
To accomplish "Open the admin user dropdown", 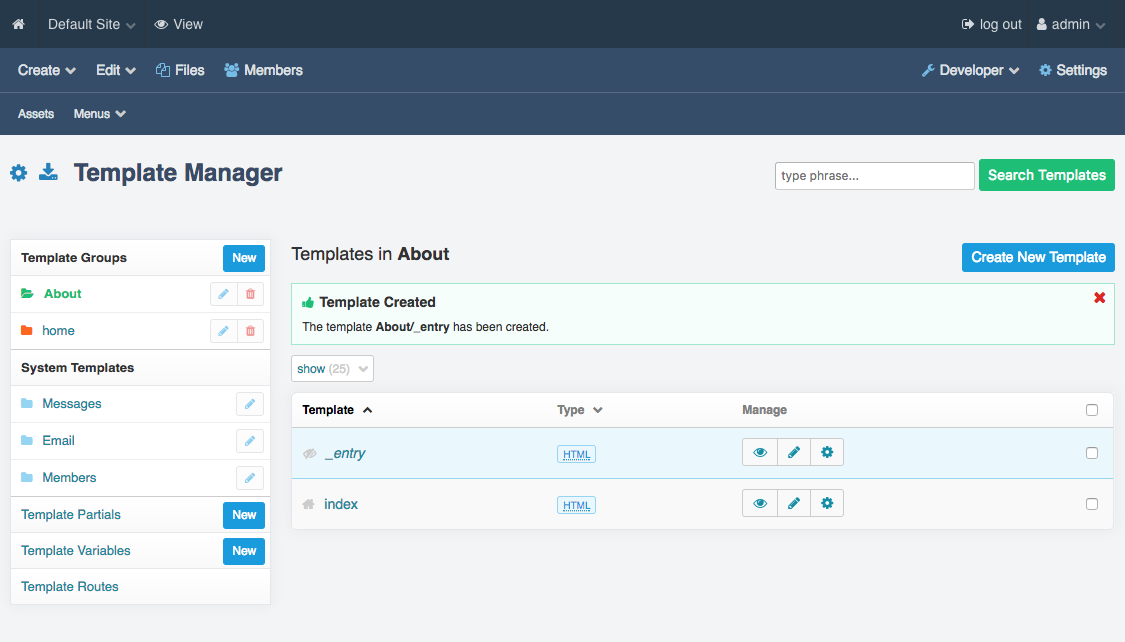I will coord(1070,24).
